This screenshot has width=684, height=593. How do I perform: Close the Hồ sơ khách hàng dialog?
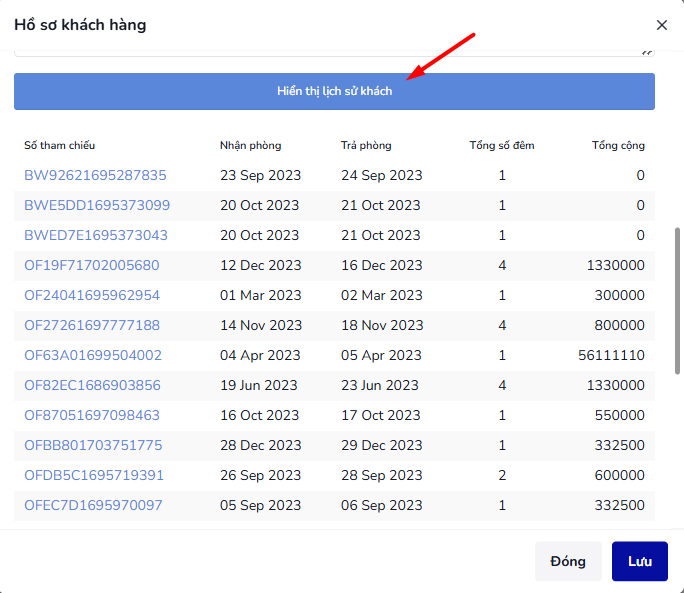pyautogui.click(x=662, y=25)
